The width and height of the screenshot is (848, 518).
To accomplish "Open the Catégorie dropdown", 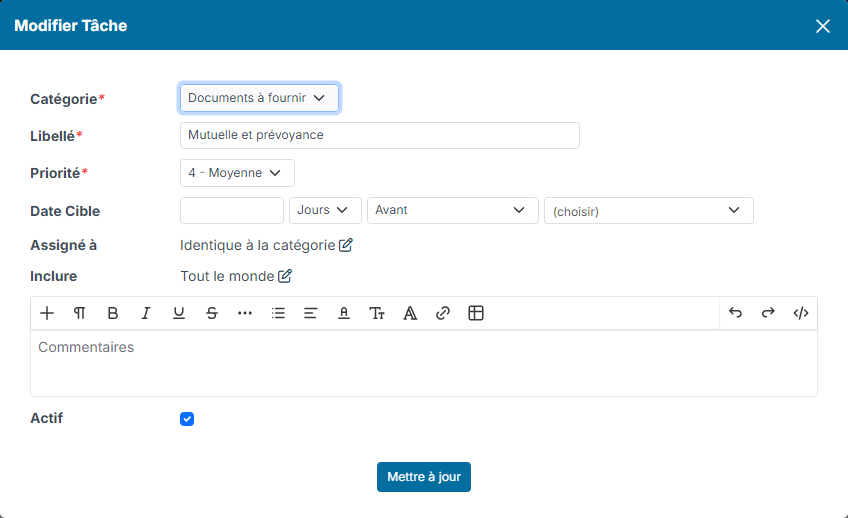I will [259, 98].
